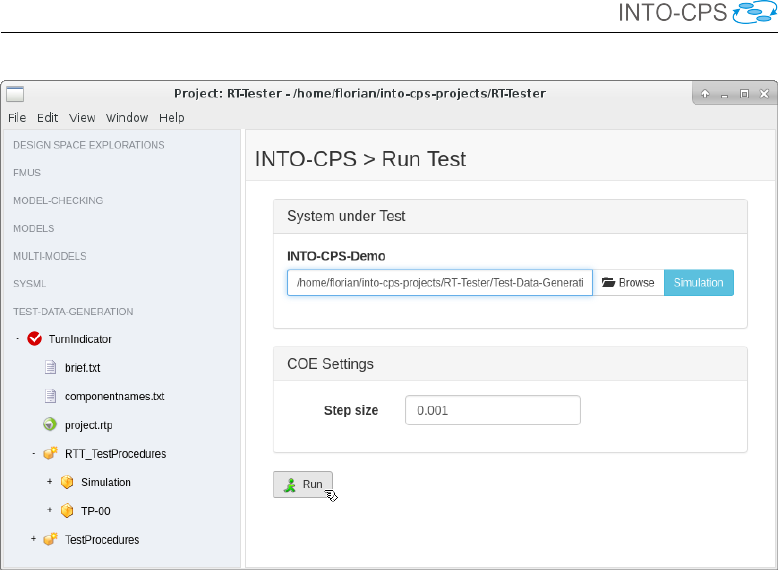Image resolution: width=778 pixels, height=570 pixels.
Task: Expand the TestProcedures tree node
Action: click(x=34, y=540)
